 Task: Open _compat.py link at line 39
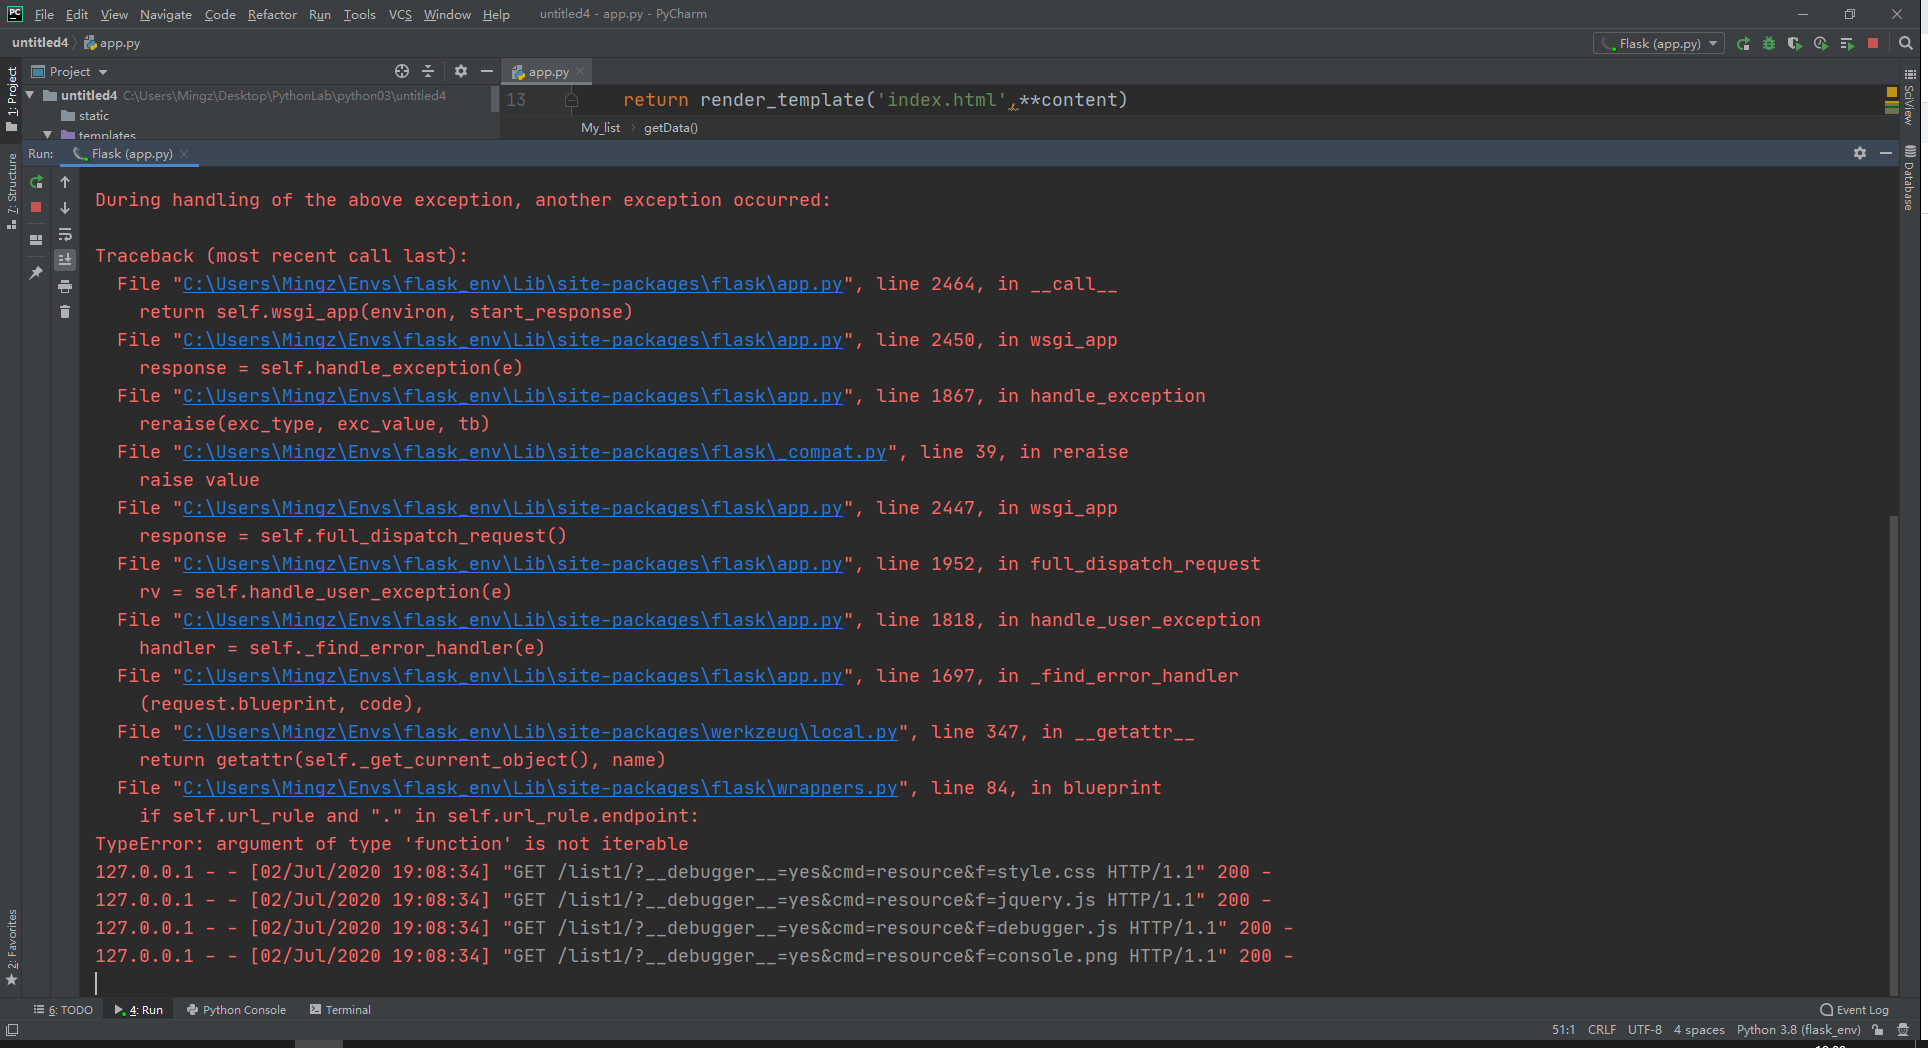(535, 452)
